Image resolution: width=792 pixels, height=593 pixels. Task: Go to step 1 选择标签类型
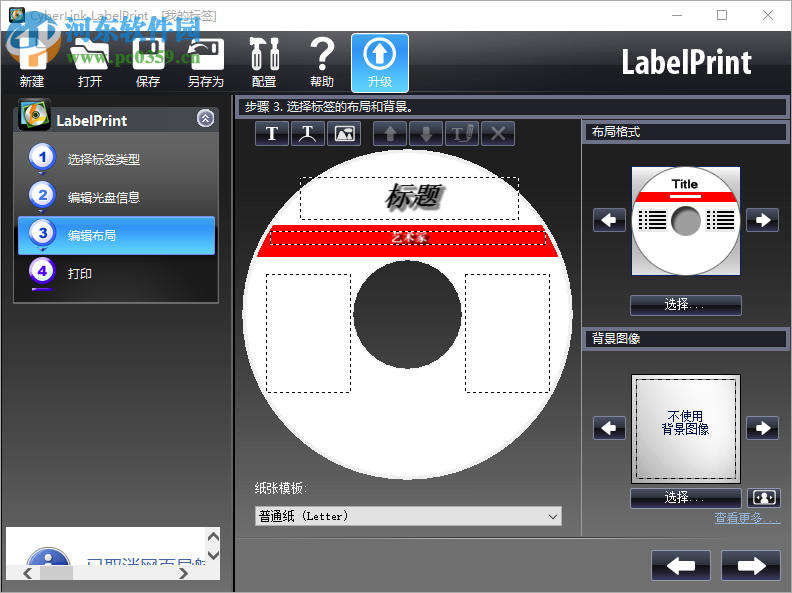[104, 159]
